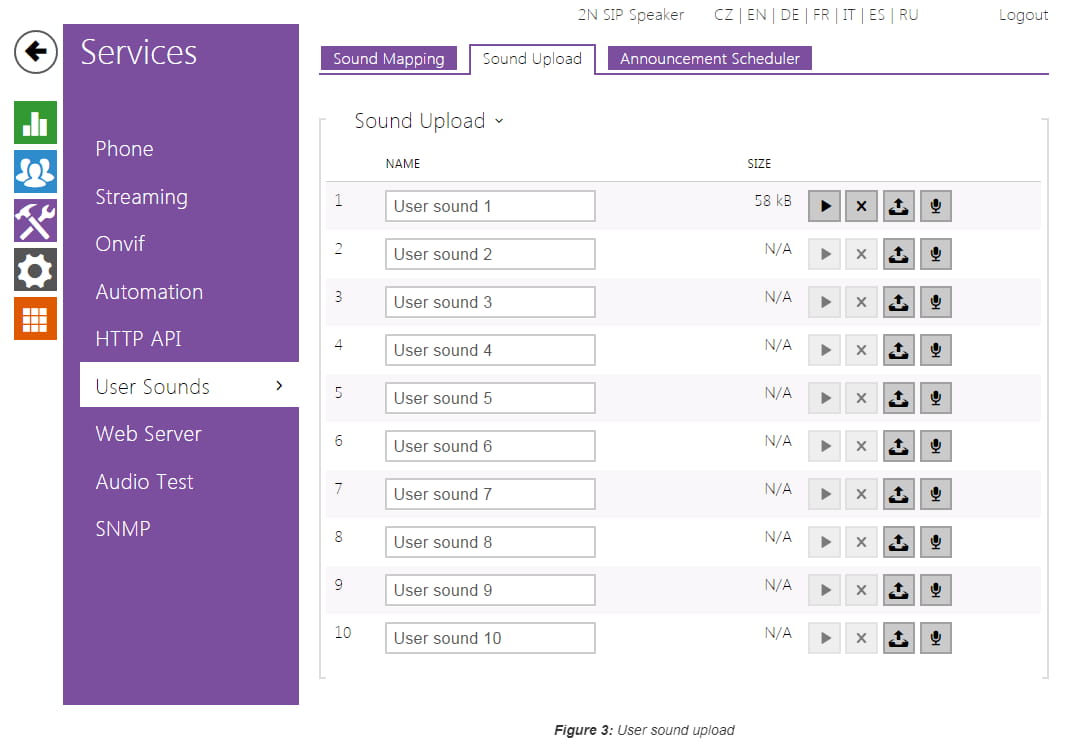Click the back arrow button
The image size is (1077, 748).
(36, 52)
